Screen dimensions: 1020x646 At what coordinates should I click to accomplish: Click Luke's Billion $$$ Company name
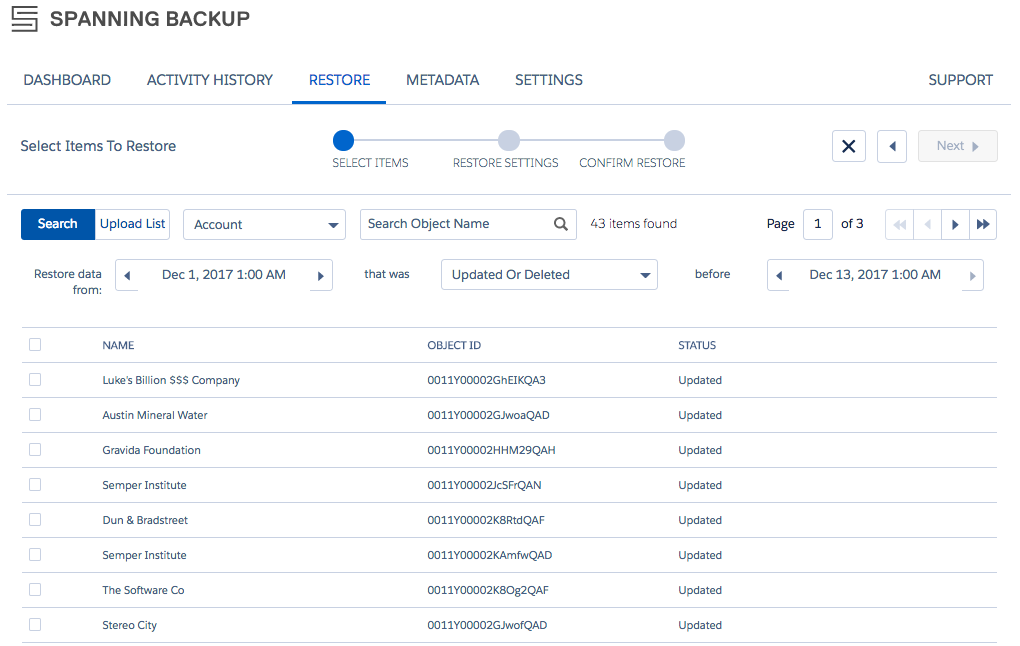tap(171, 381)
